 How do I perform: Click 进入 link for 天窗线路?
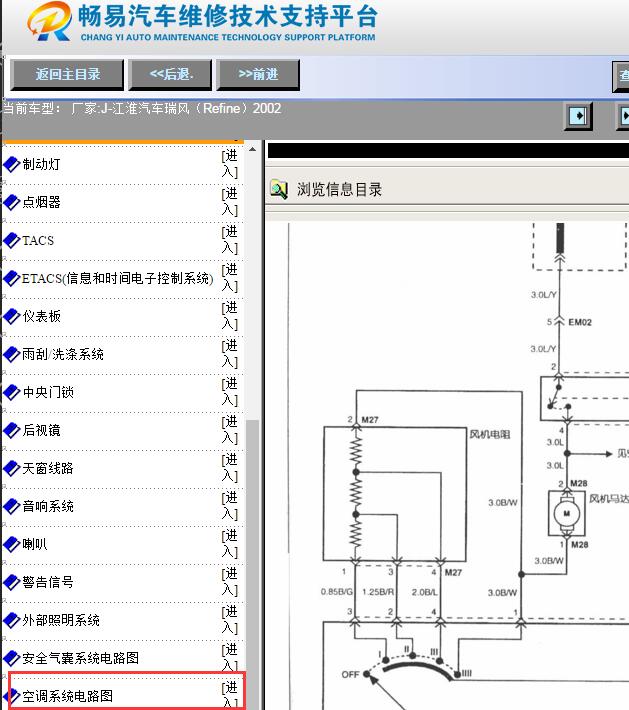(230, 468)
